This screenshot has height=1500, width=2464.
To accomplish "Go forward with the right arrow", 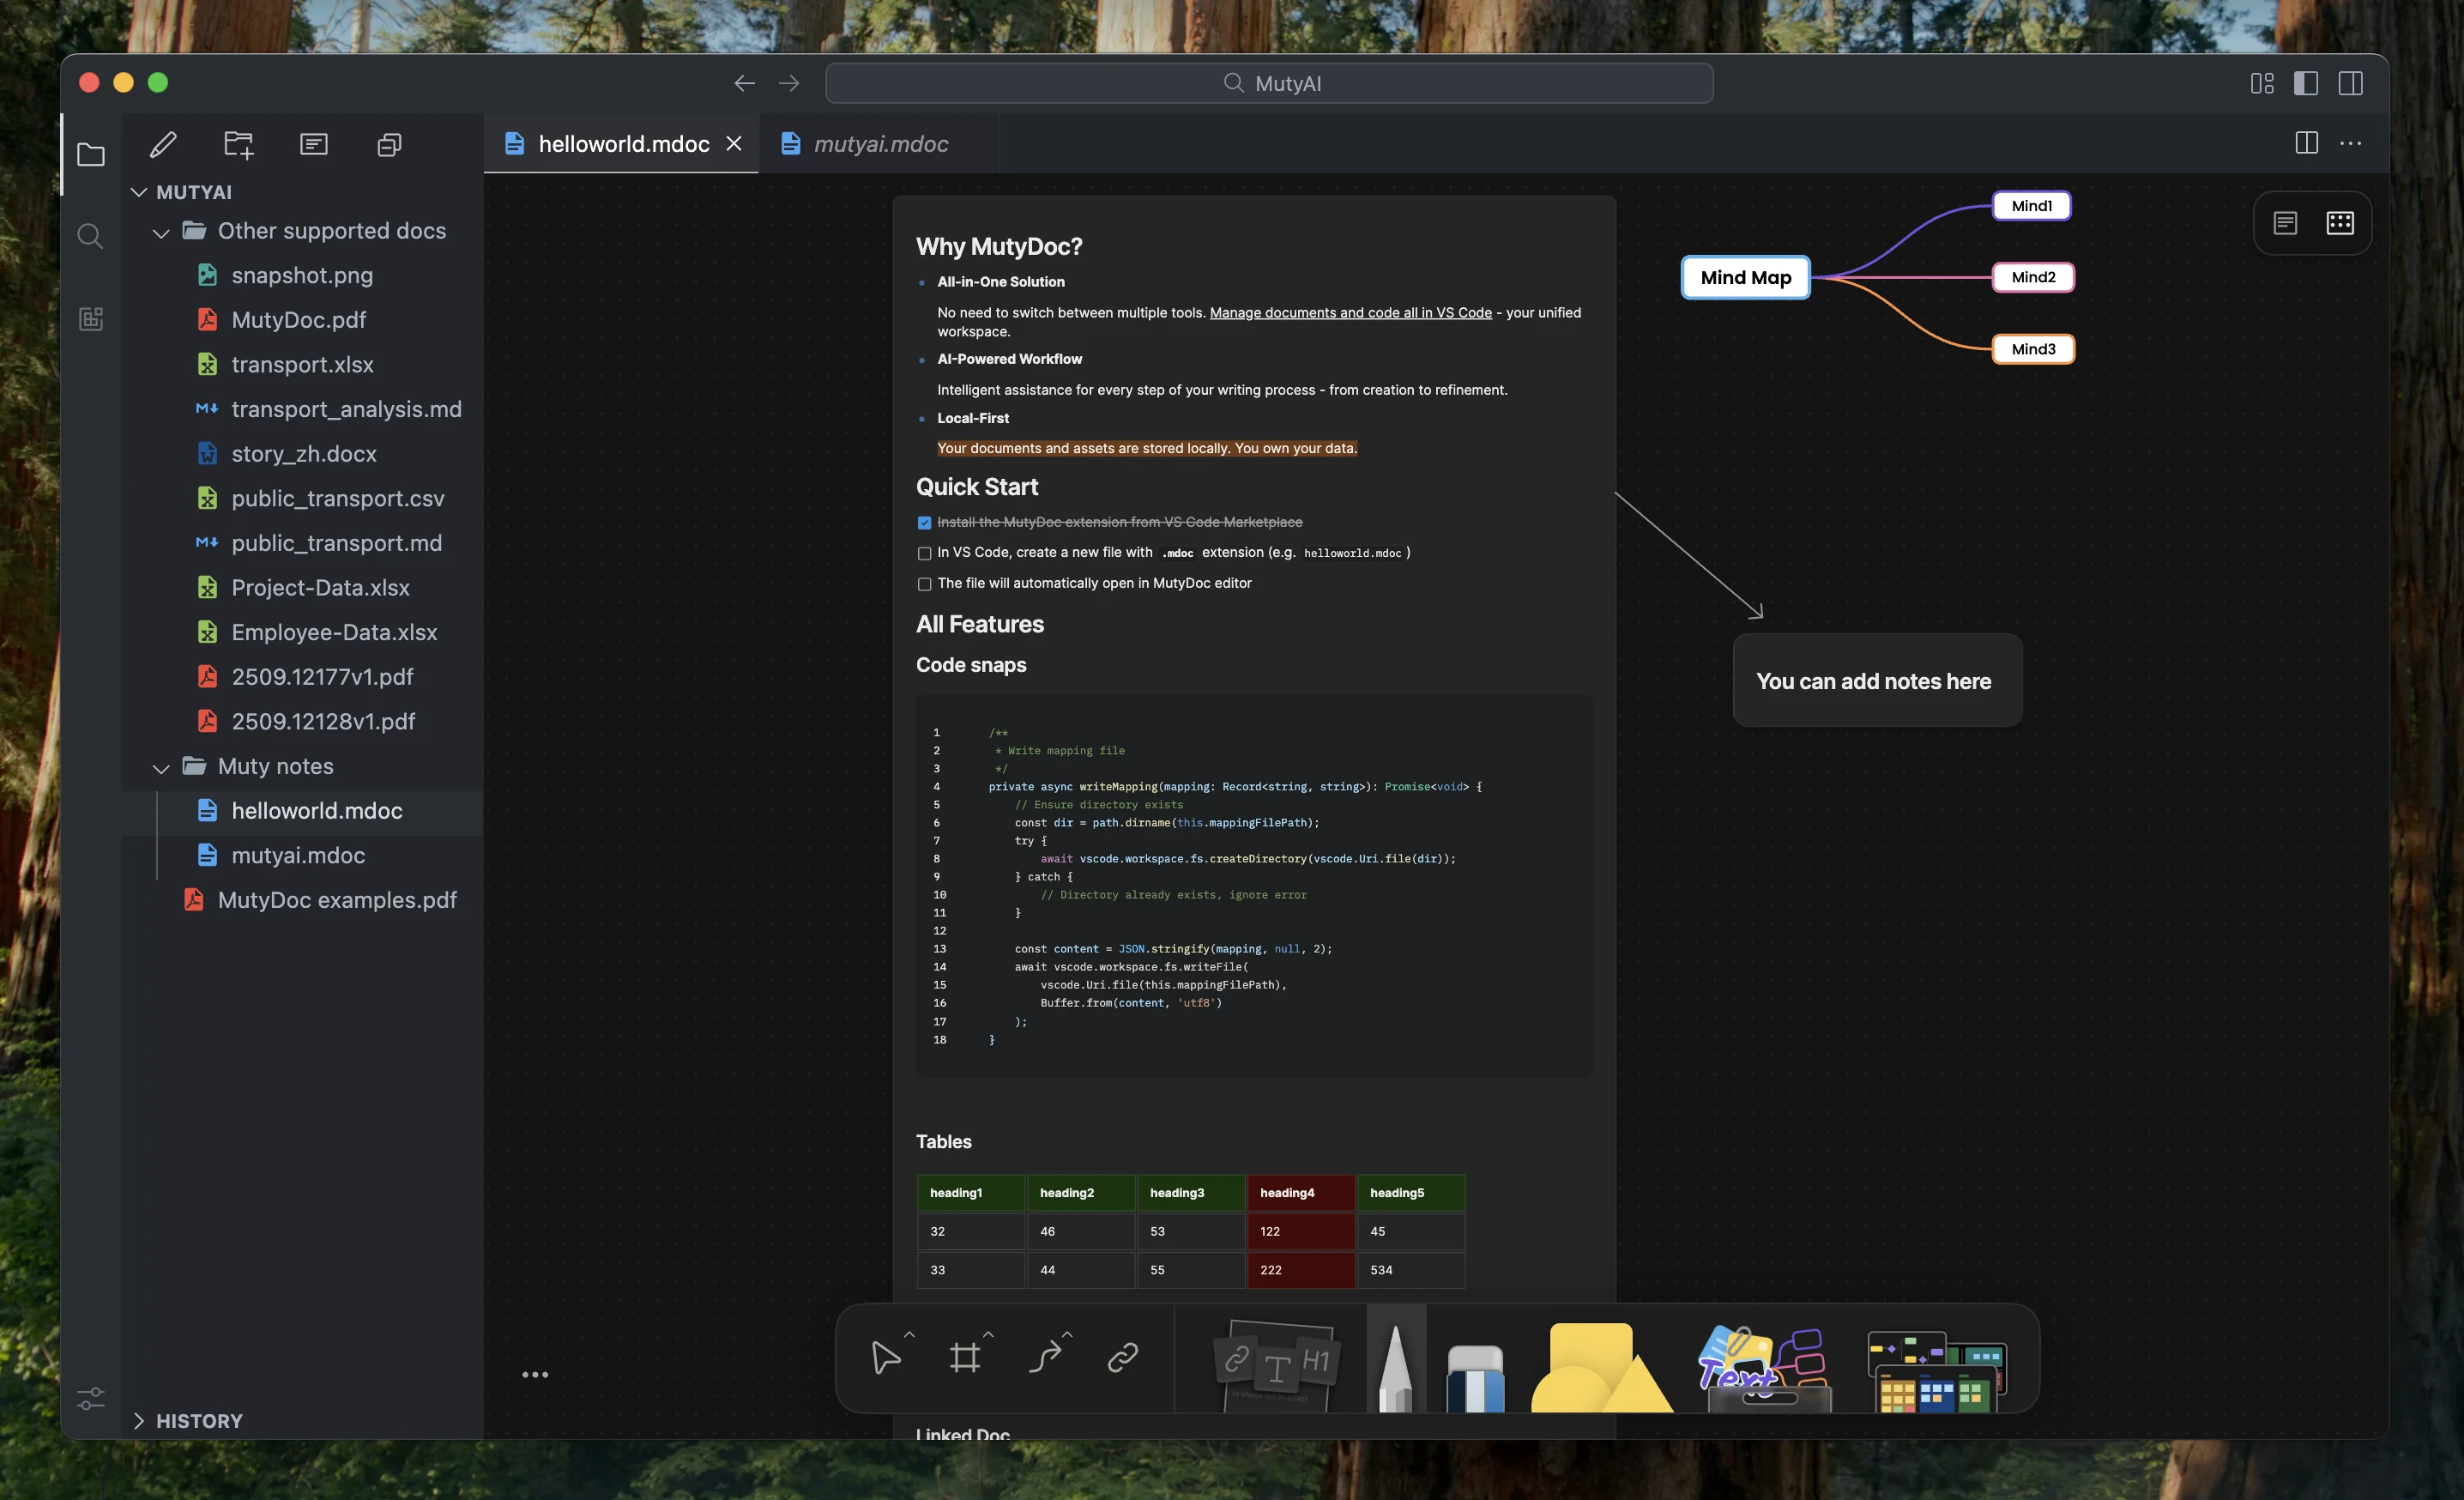I will [x=789, y=83].
